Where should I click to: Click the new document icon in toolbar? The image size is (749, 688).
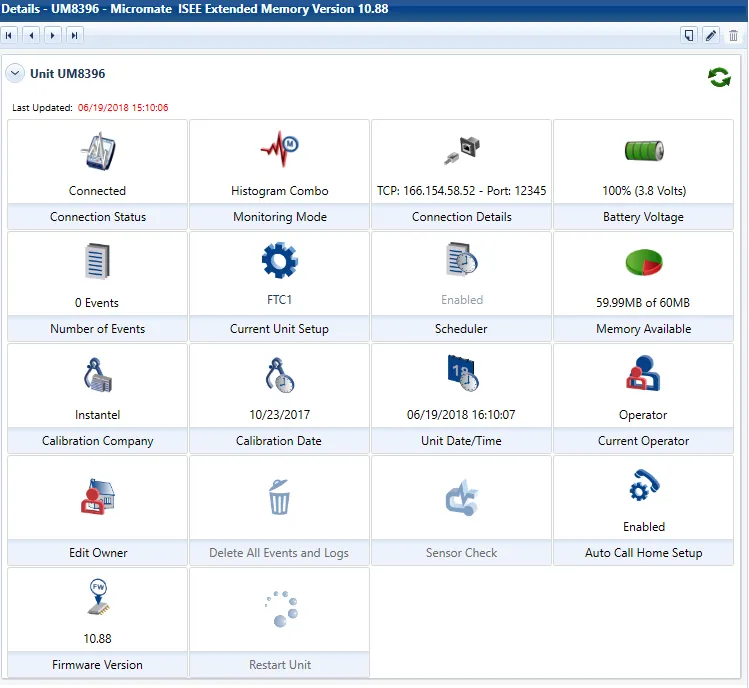pyautogui.click(x=688, y=35)
